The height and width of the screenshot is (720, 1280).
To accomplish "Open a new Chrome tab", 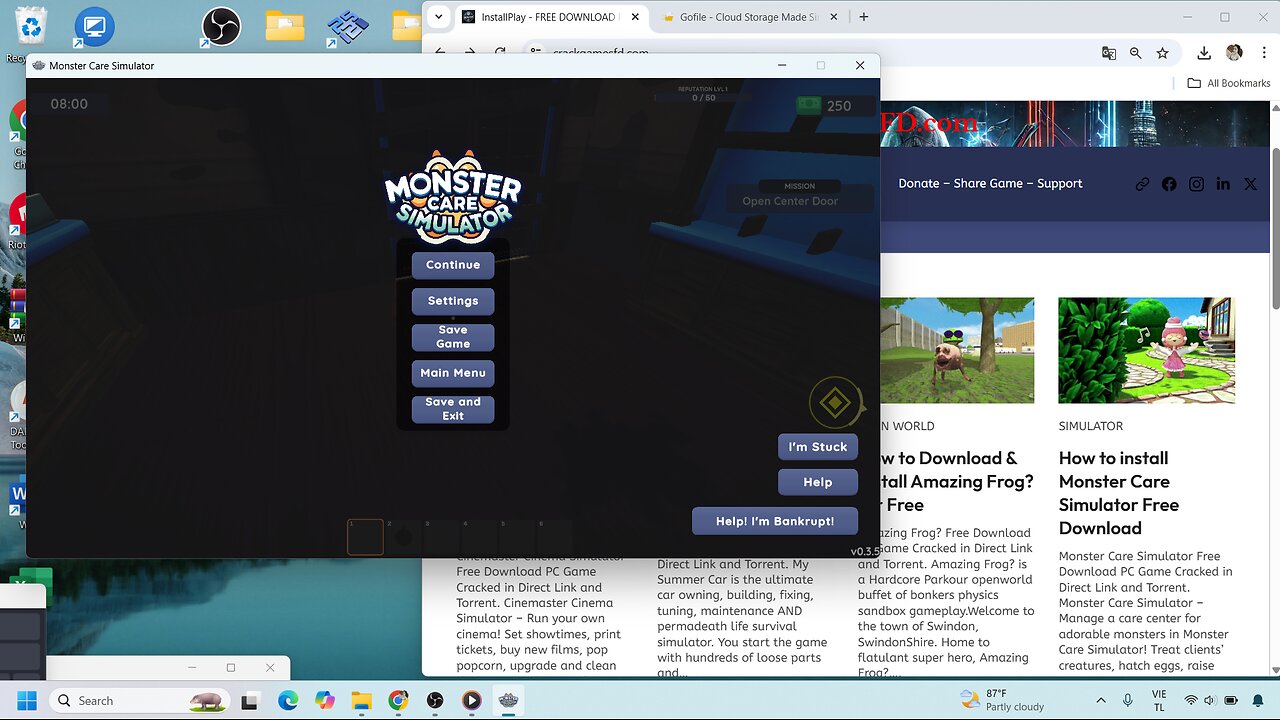I will [864, 17].
